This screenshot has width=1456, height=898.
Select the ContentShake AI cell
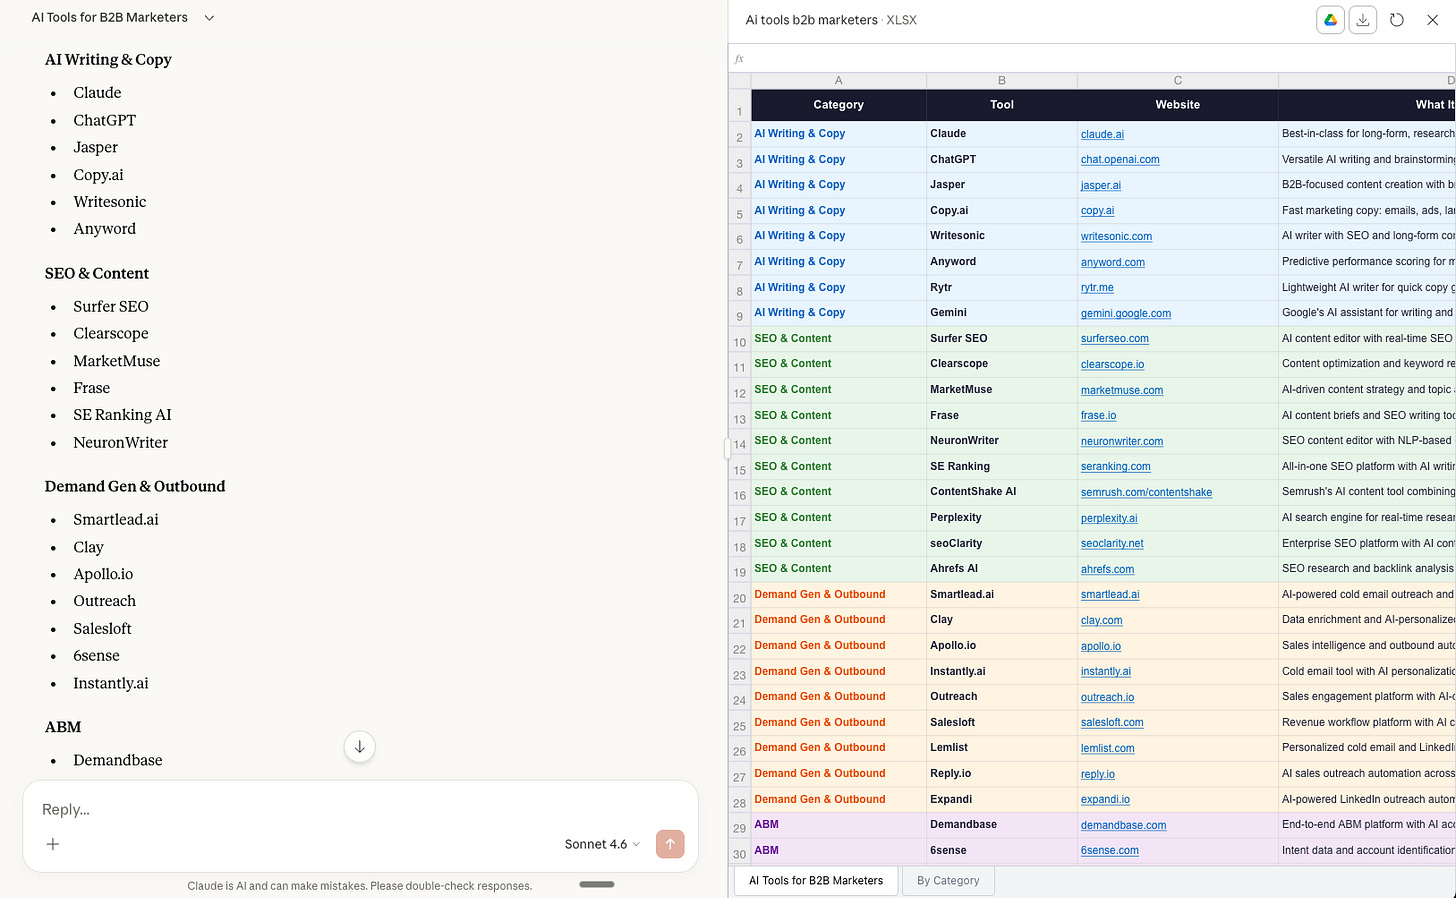[x=1002, y=492]
